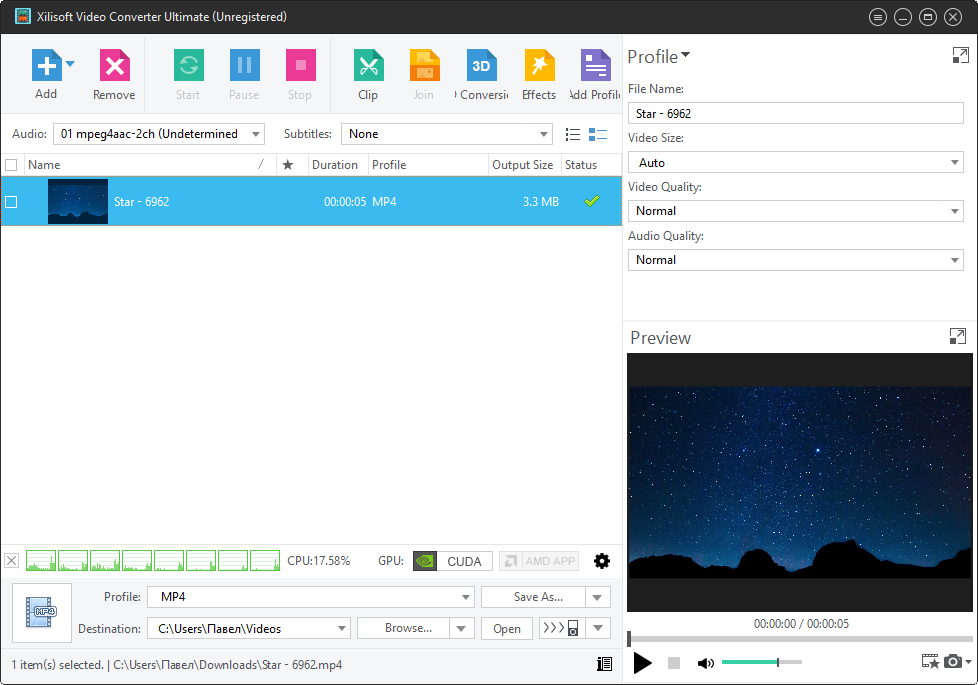
Task: Toggle AMD APP acceleration
Action: pos(539,561)
